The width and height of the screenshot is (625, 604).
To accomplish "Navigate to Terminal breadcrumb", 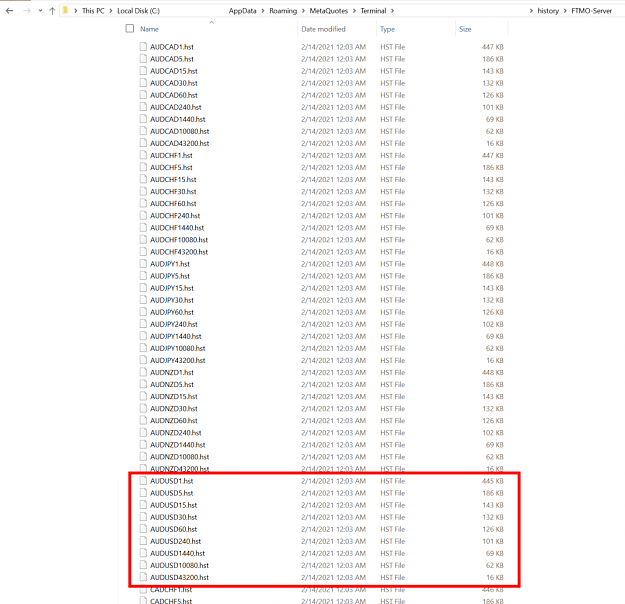I will point(373,11).
